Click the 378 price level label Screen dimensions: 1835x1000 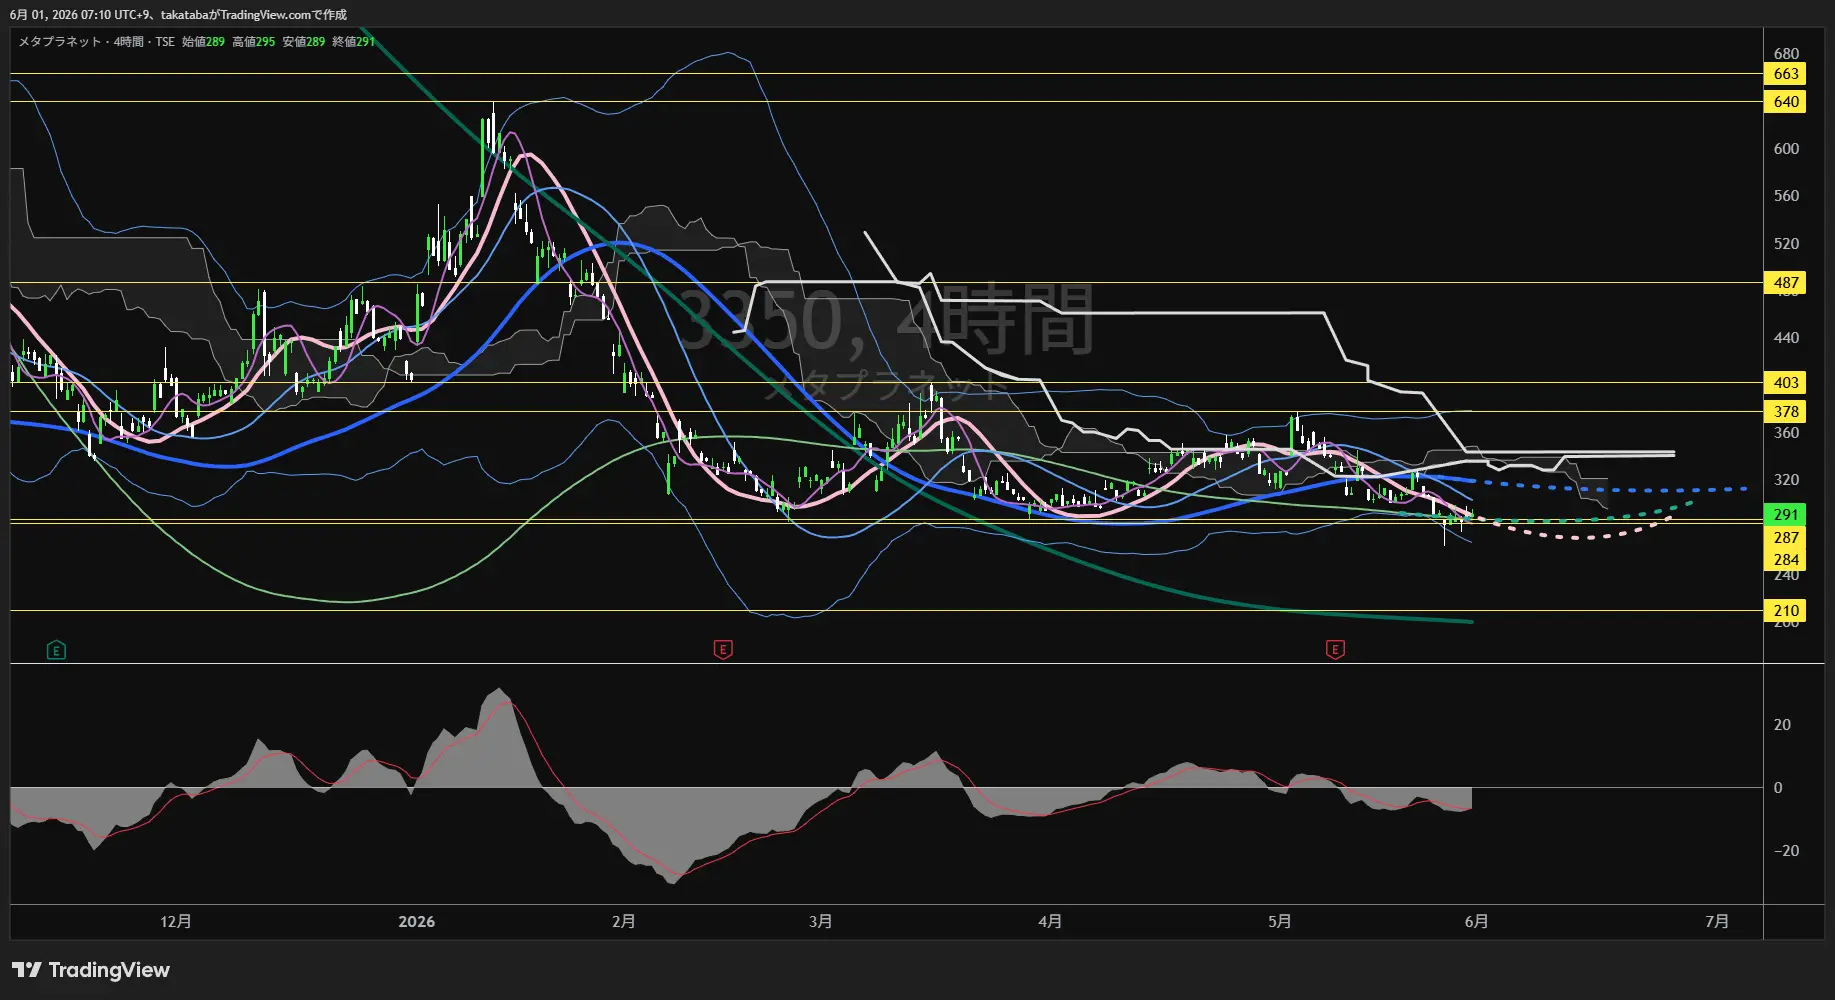point(1786,411)
